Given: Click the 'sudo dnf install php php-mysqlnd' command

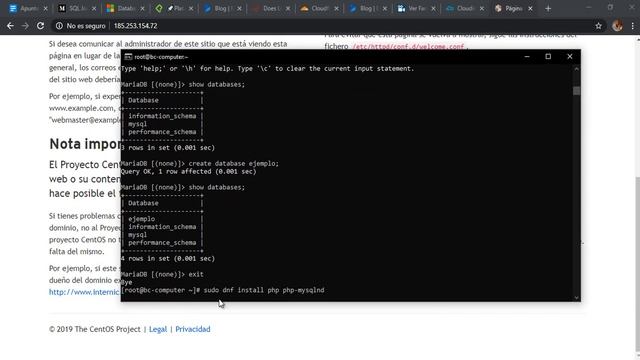Looking at the screenshot, I should 264,290.
